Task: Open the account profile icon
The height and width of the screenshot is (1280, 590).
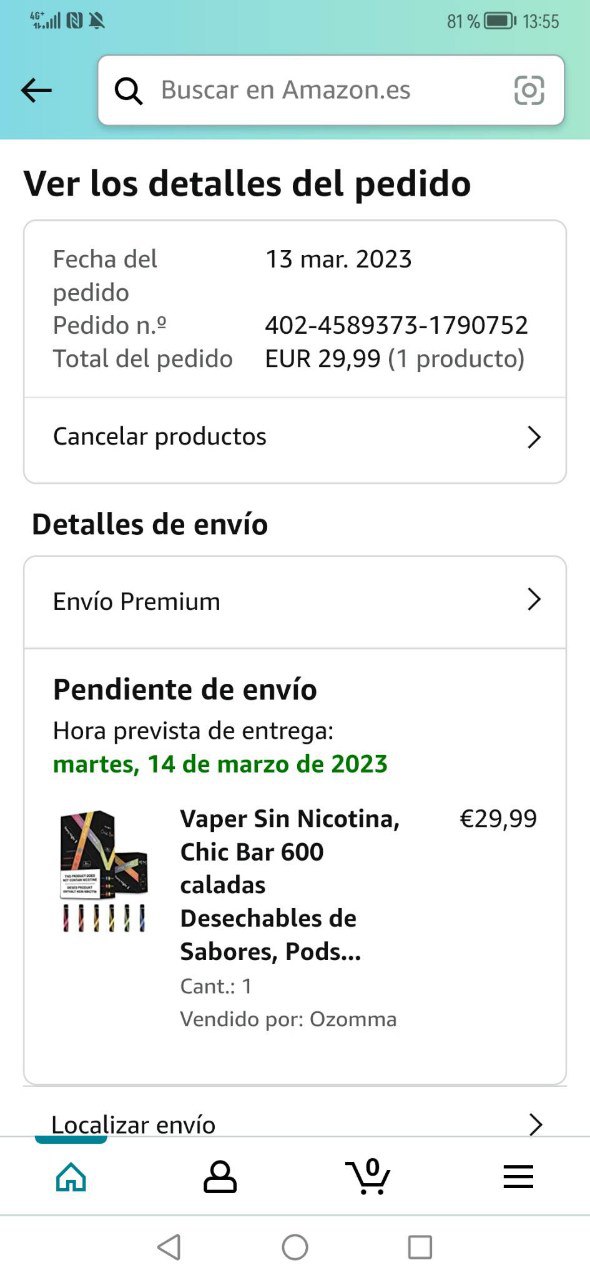Action: [x=220, y=1177]
